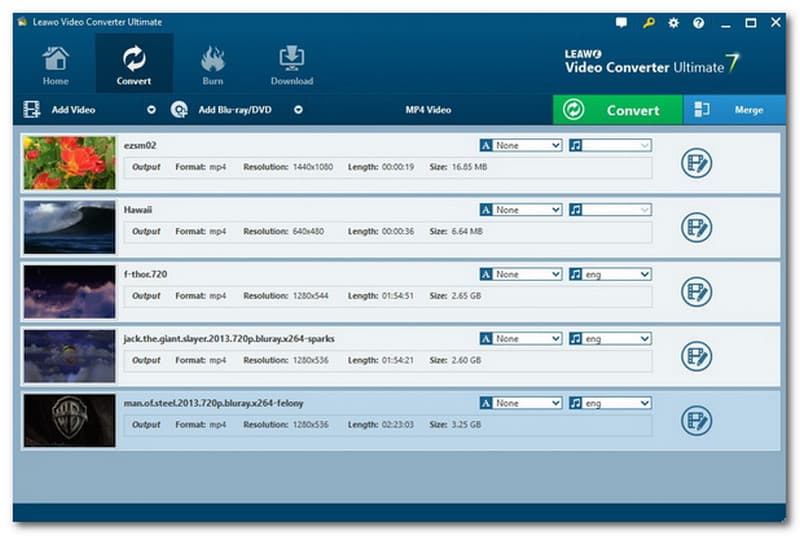Expand the Add Video dropdown arrow
The width and height of the screenshot is (800, 536).
coord(152,110)
